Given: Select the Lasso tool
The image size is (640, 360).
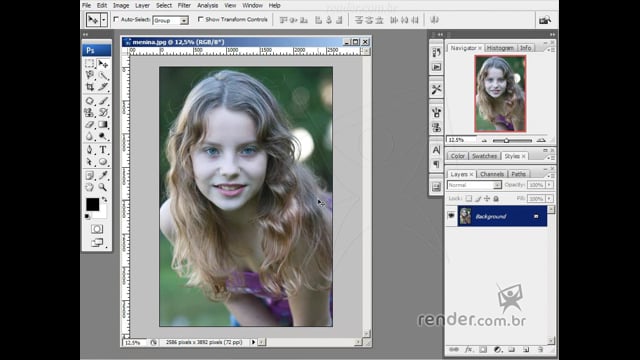Looking at the screenshot, I should click(x=90, y=76).
